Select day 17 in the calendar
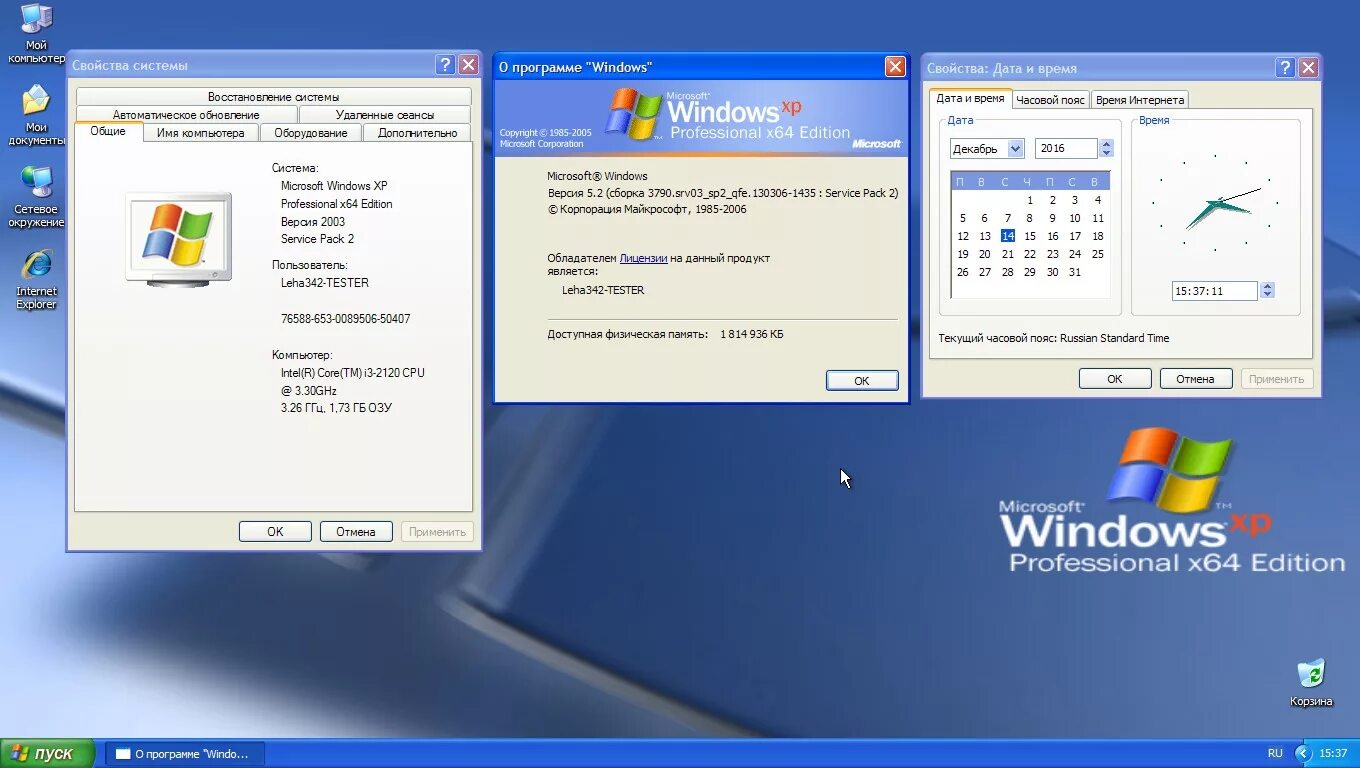Screen dimensions: 1360x768 (1075, 236)
